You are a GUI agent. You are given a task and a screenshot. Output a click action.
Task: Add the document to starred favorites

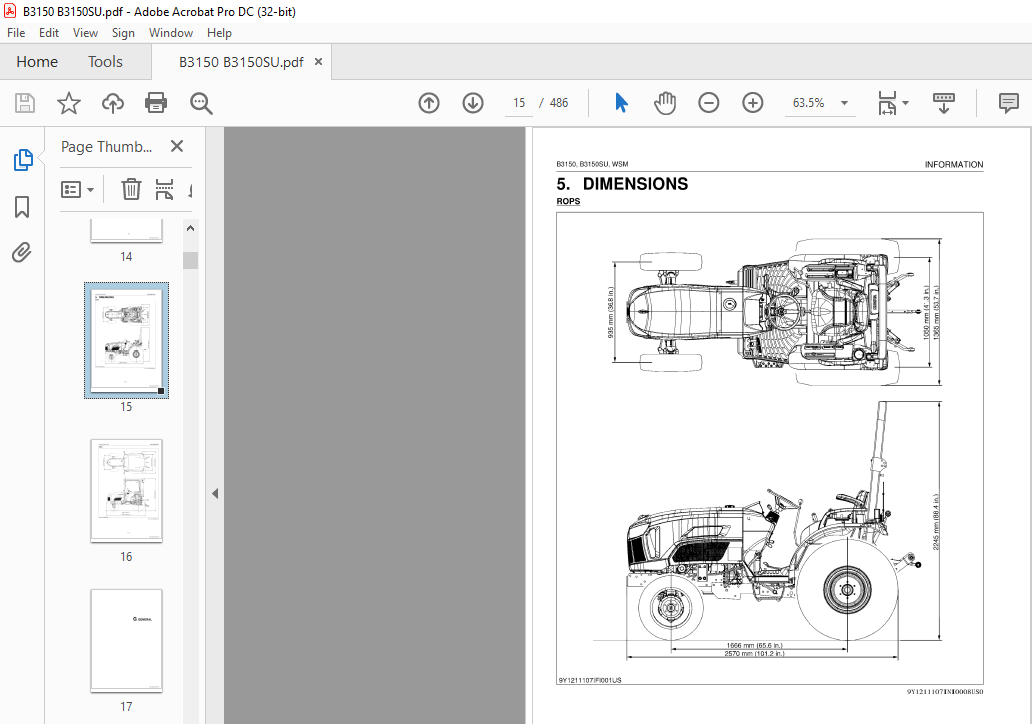(68, 103)
